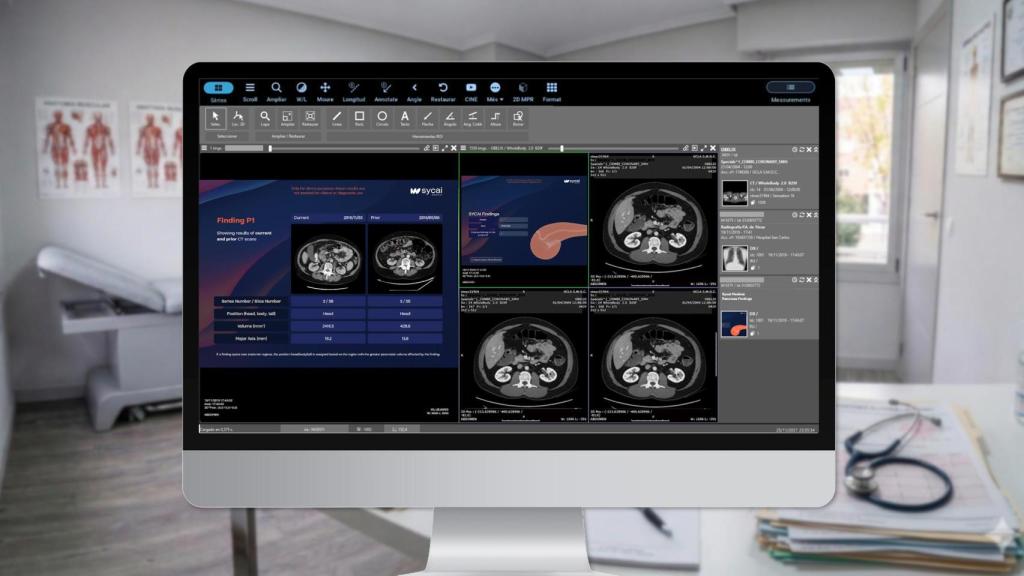
Task: Open the 2D MPR view
Action: pos(523,91)
